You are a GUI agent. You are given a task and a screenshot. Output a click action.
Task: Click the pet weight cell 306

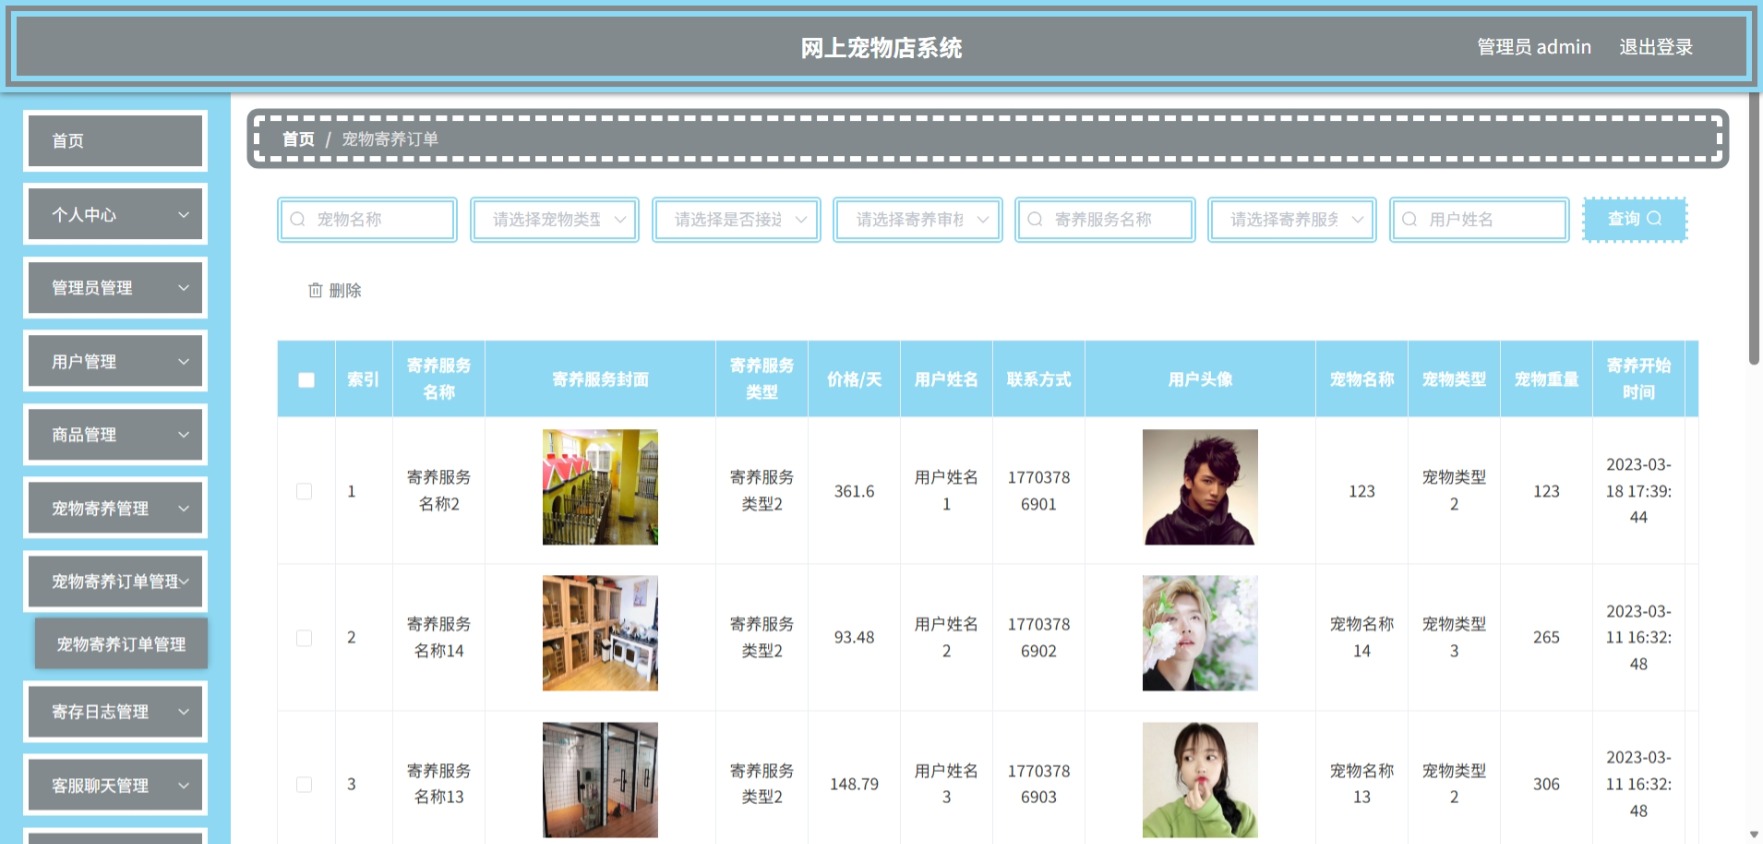click(x=1546, y=785)
